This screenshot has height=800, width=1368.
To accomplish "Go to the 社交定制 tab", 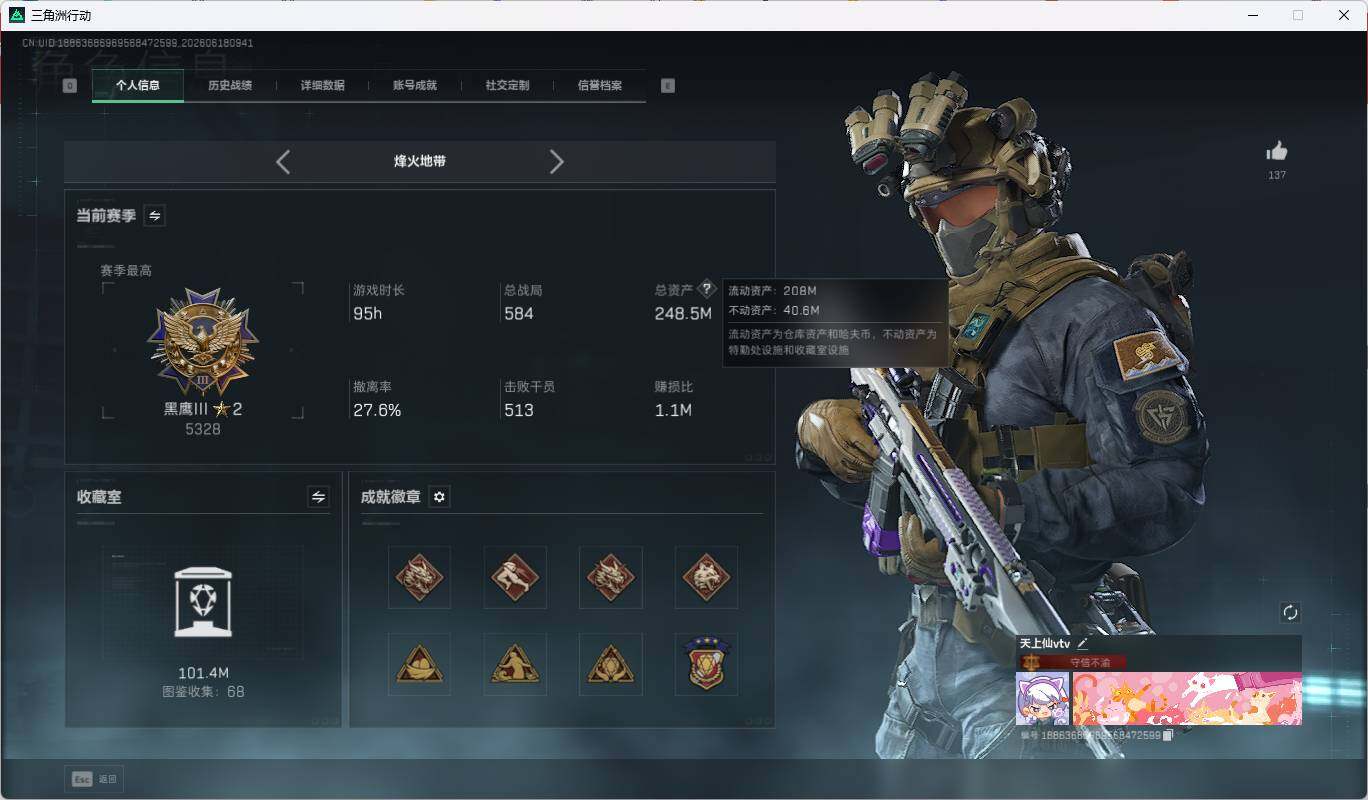I will 507,85.
